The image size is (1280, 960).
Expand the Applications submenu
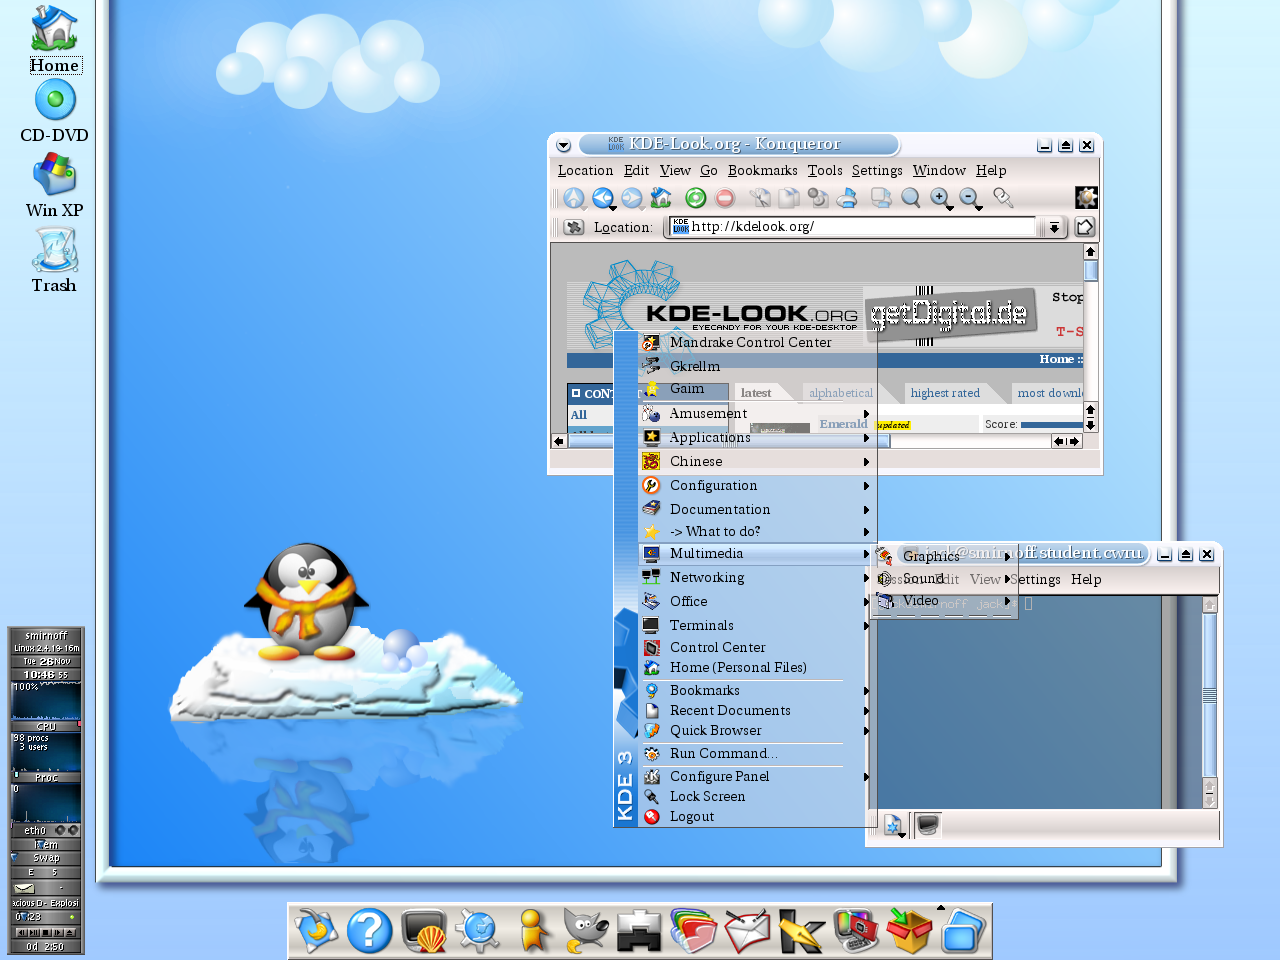(757, 437)
